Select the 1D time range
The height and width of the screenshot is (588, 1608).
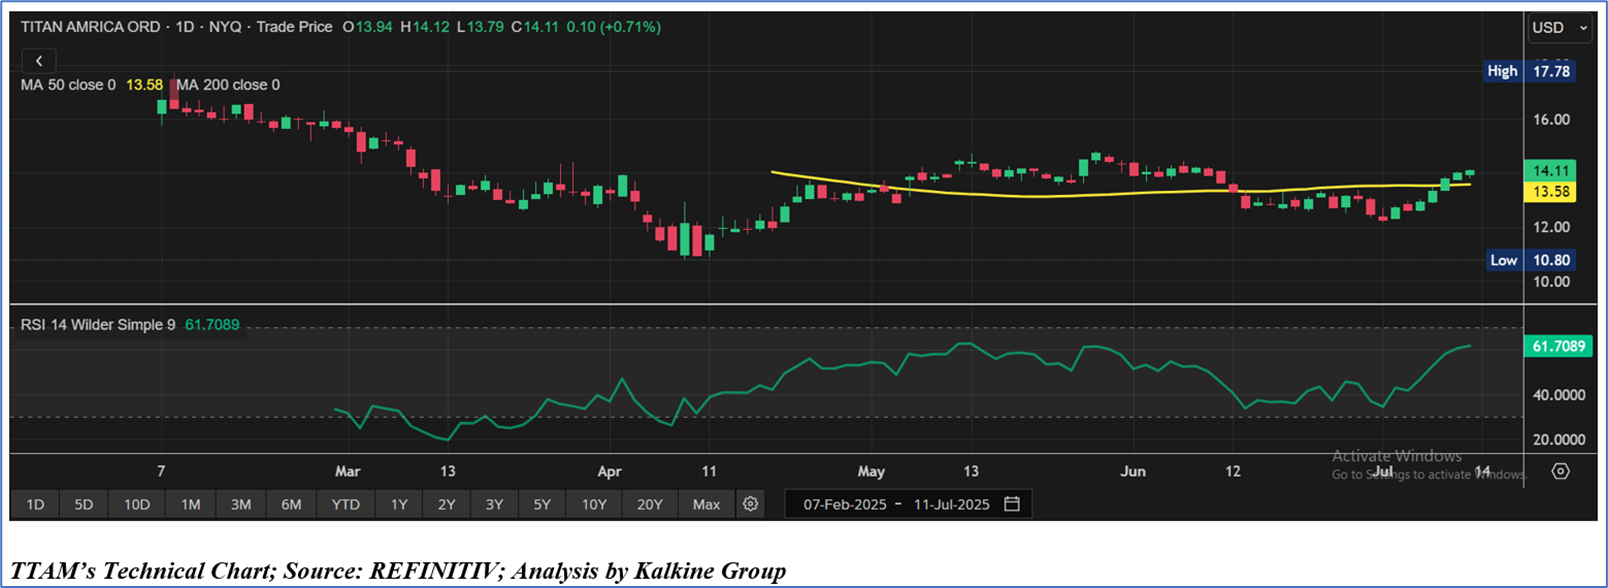click(35, 504)
